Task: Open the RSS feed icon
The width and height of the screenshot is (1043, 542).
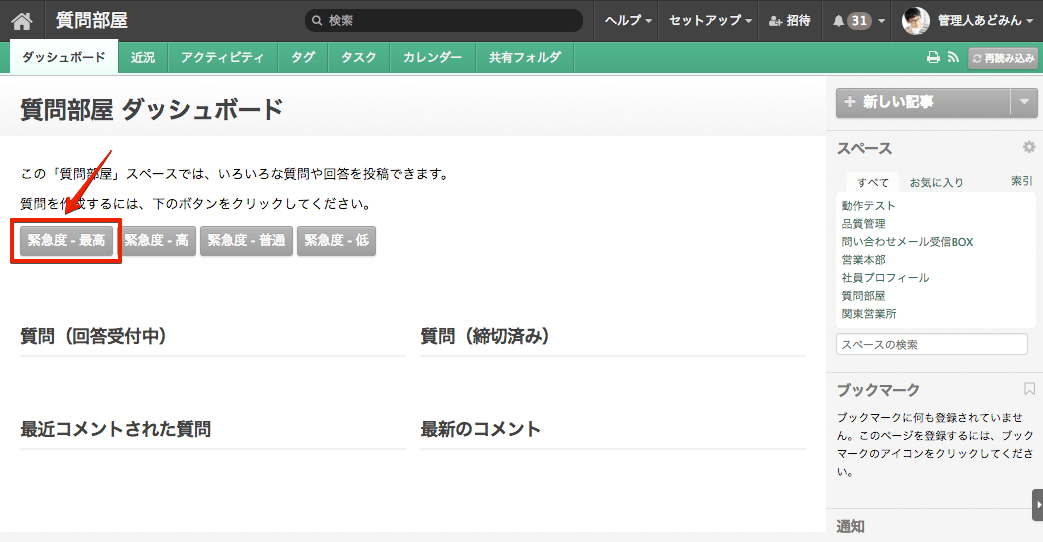Action: pyautogui.click(x=953, y=58)
